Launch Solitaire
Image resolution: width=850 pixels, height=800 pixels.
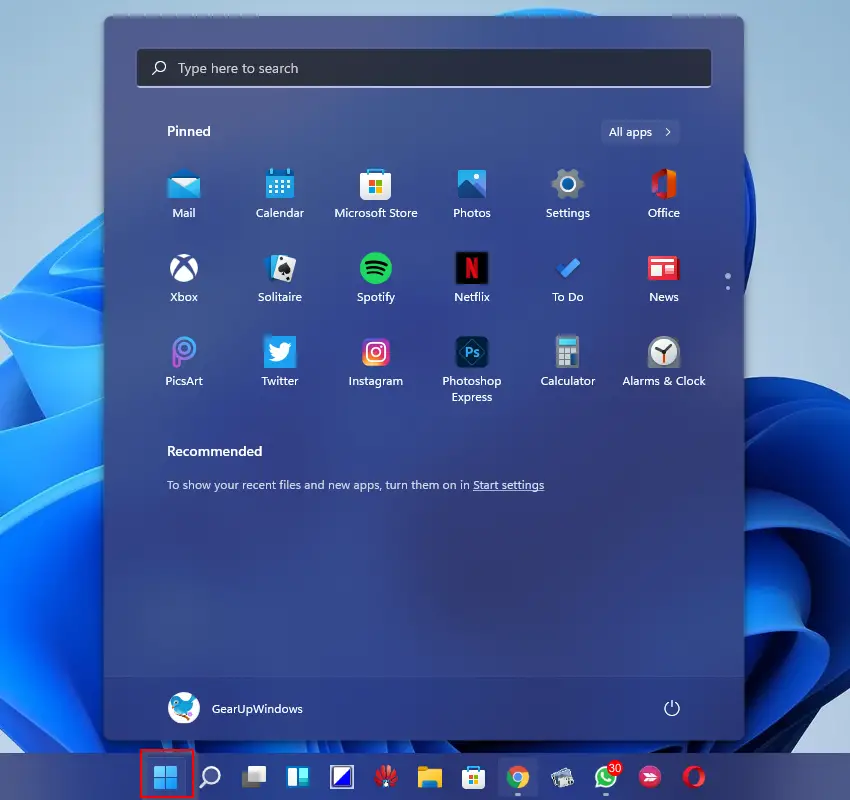pos(280,278)
